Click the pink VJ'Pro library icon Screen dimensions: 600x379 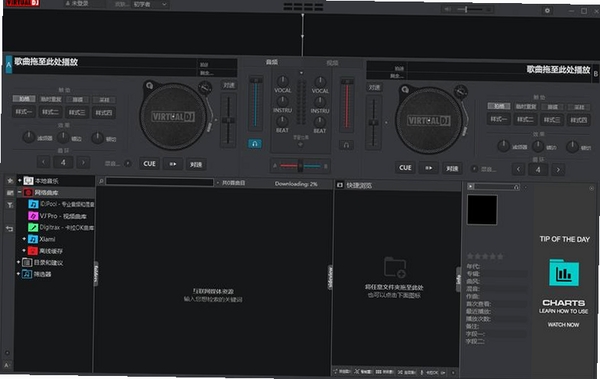(x=33, y=216)
